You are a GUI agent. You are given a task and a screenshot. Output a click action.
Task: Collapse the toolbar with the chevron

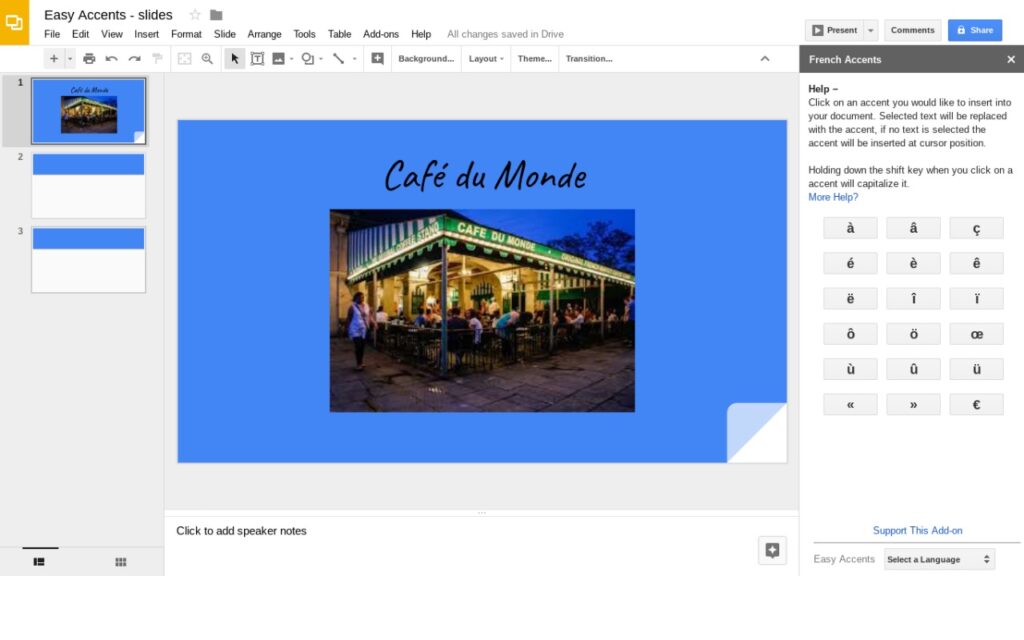coord(765,58)
